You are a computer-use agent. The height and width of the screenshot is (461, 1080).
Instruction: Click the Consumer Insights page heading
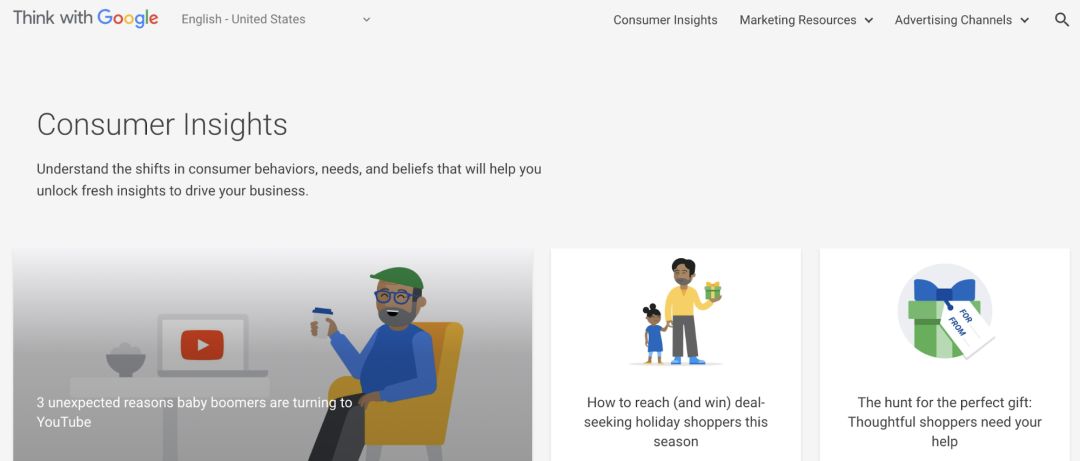[x=162, y=125]
